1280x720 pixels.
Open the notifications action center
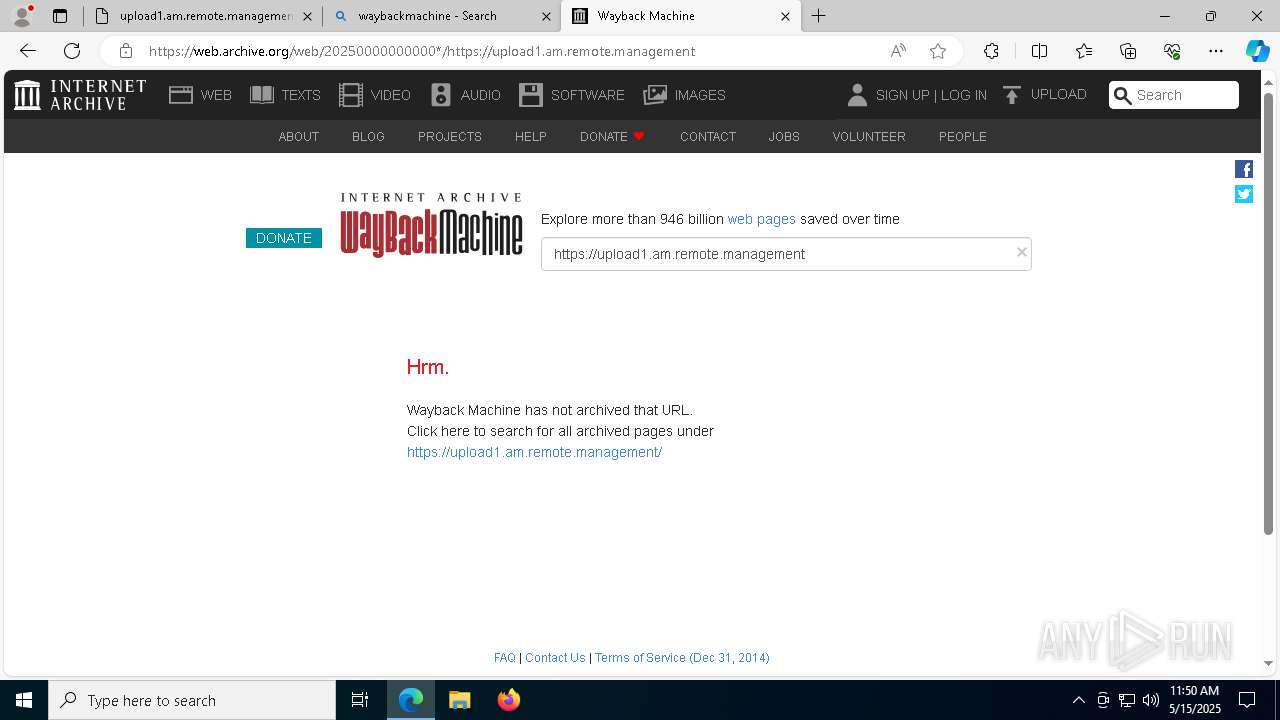(1247, 700)
